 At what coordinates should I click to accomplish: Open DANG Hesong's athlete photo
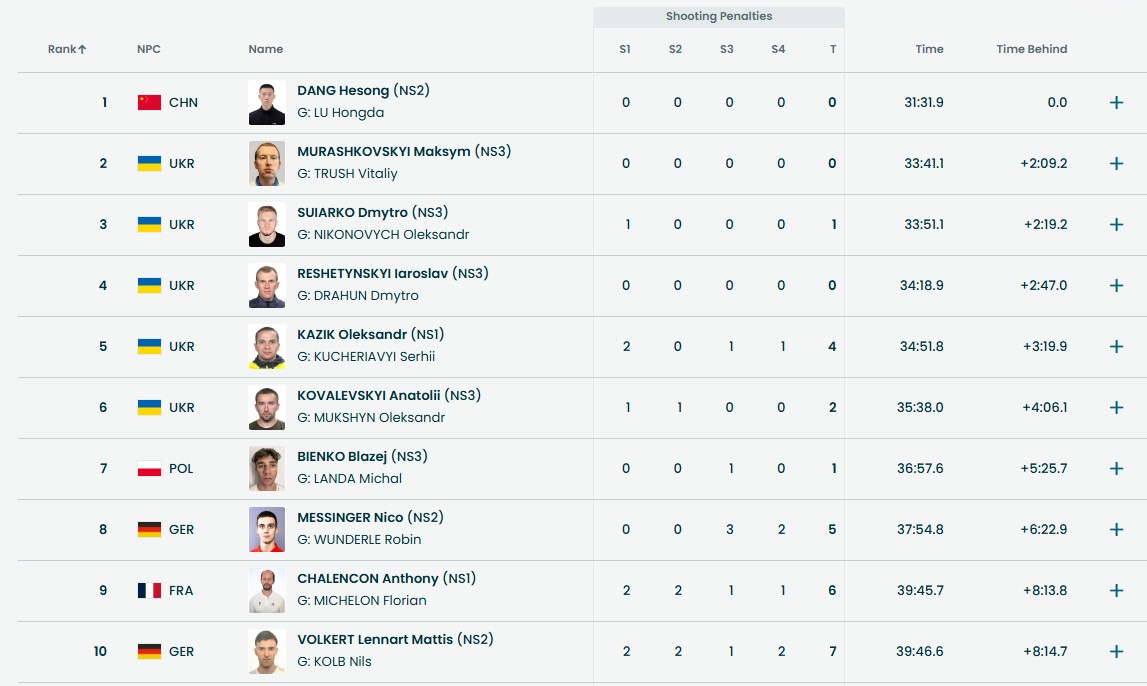pos(267,103)
